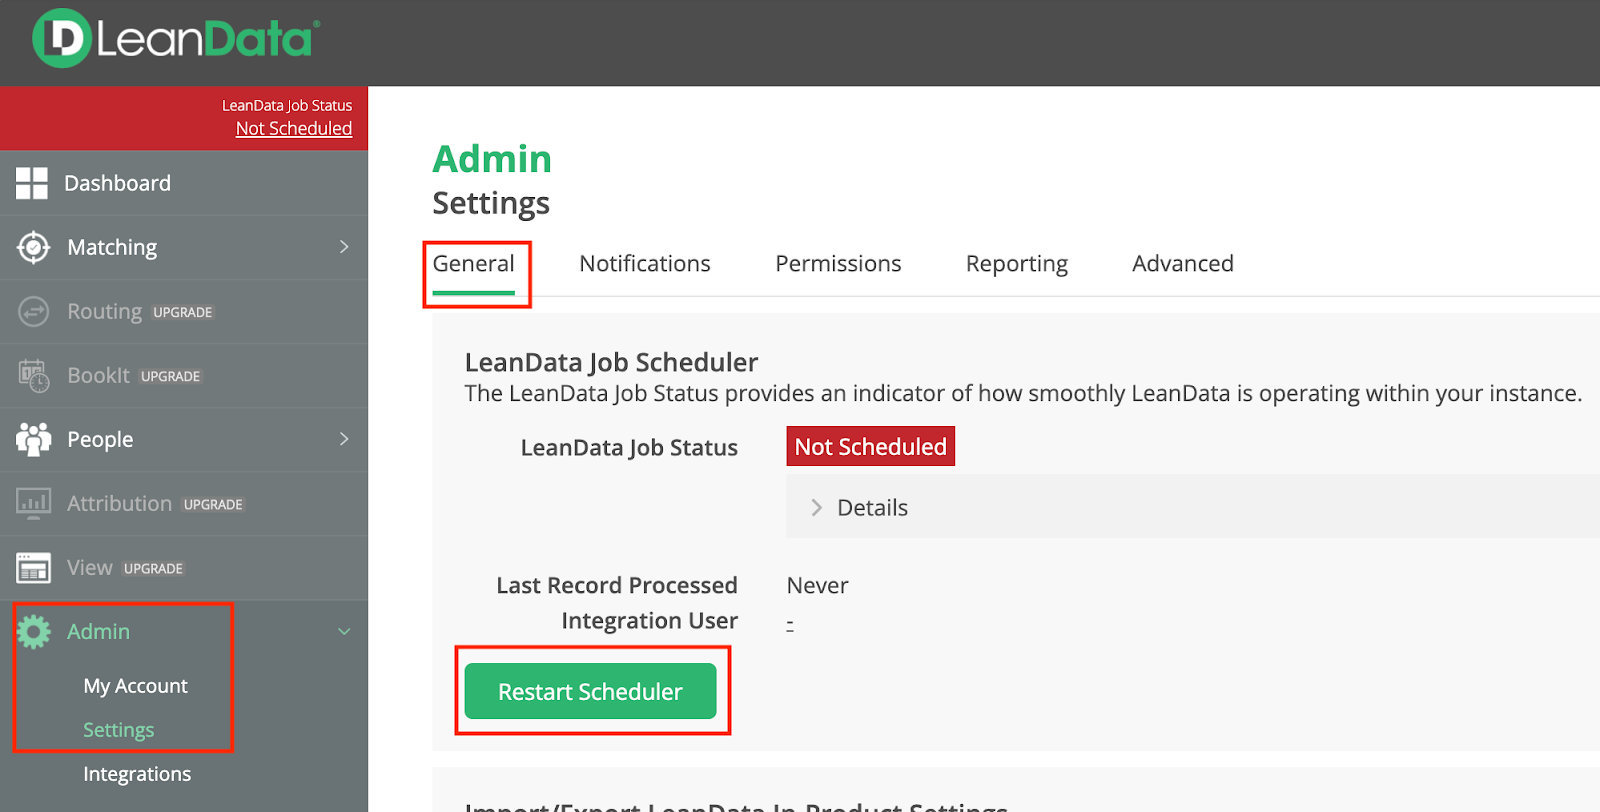This screenshot has width=1600, height=812.
Task: Expand the Matching submenu chevron
Action: 344,247
